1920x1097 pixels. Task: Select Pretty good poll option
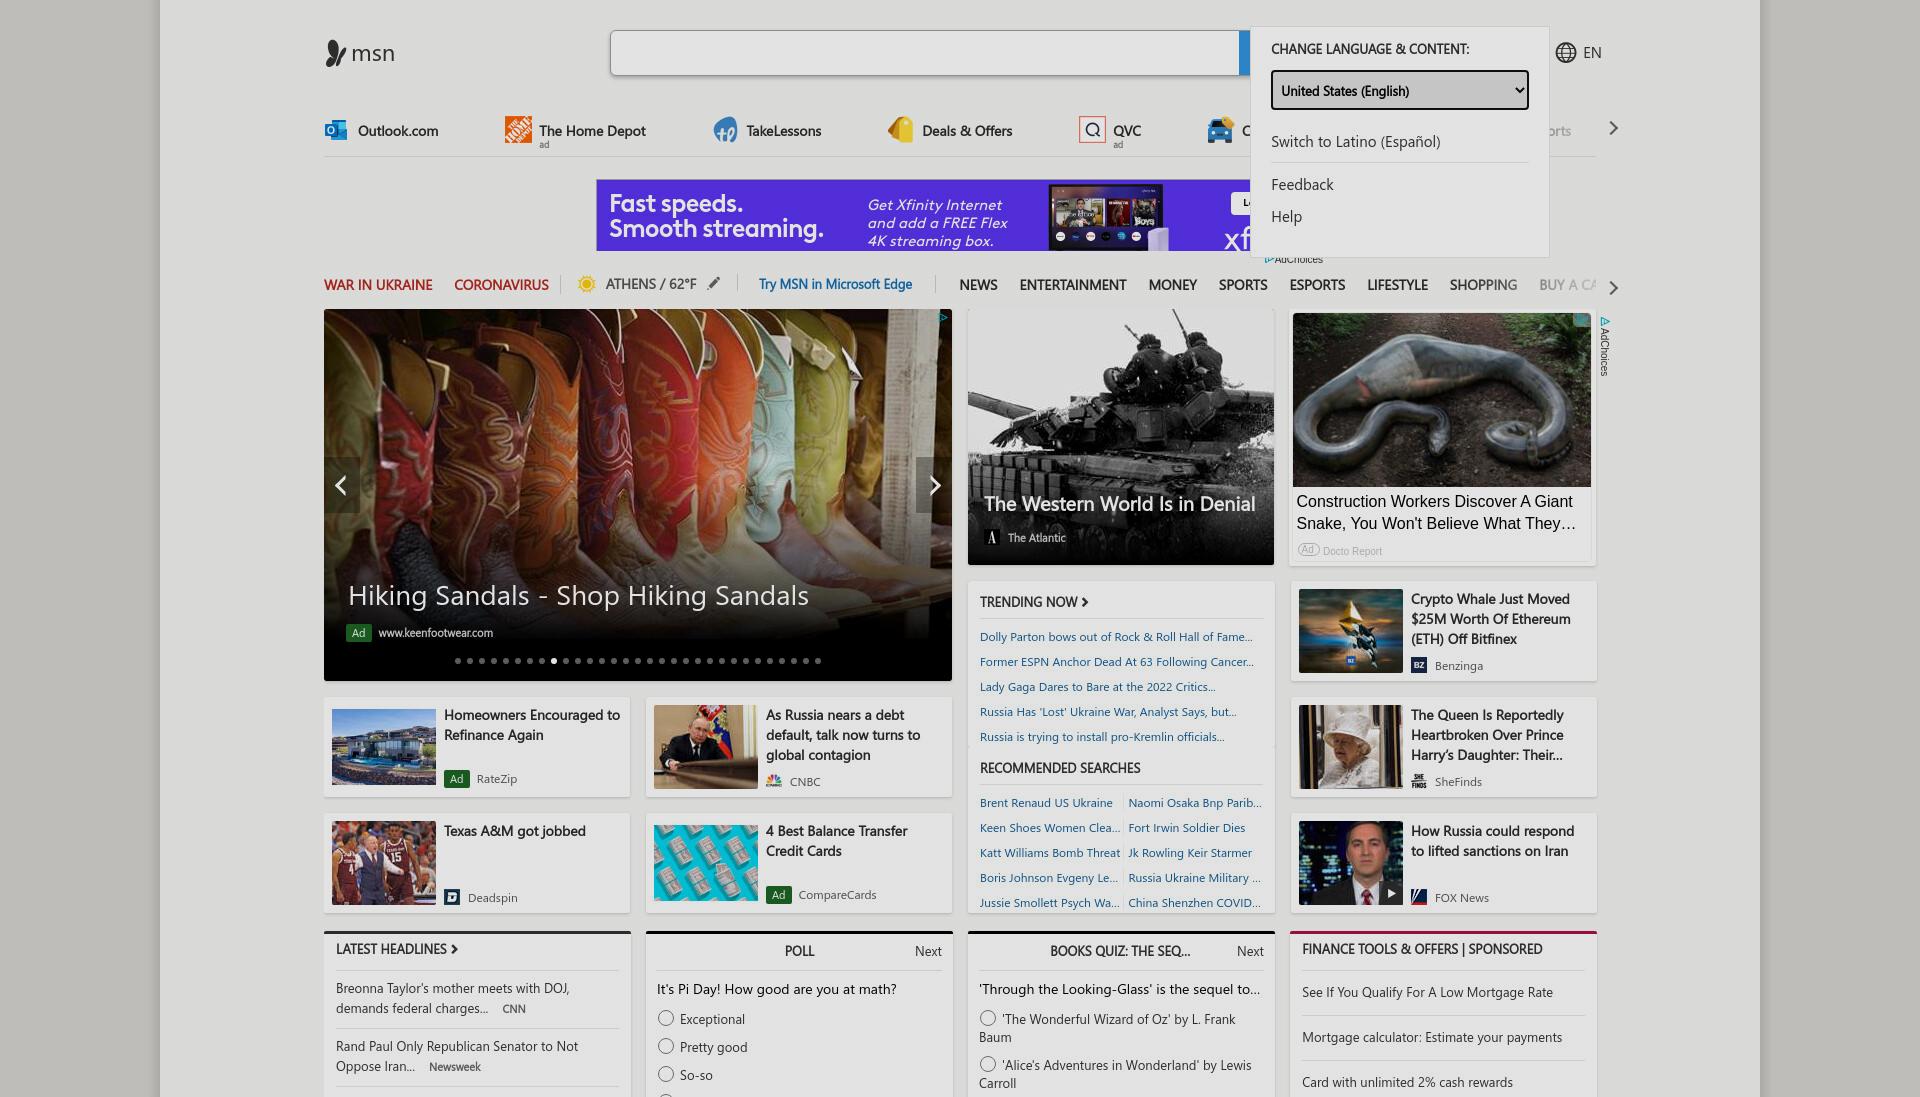(666, 1046)
